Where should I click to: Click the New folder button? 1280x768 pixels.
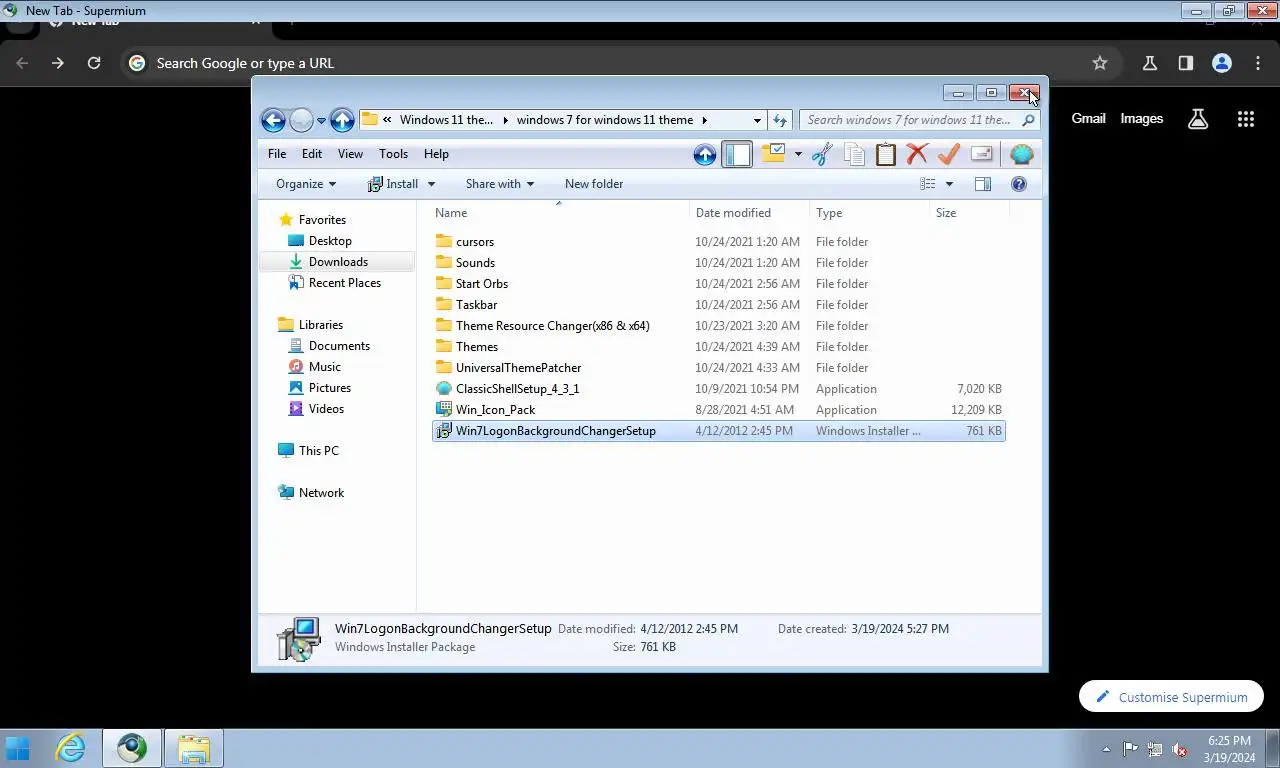(x=594, y=184)
